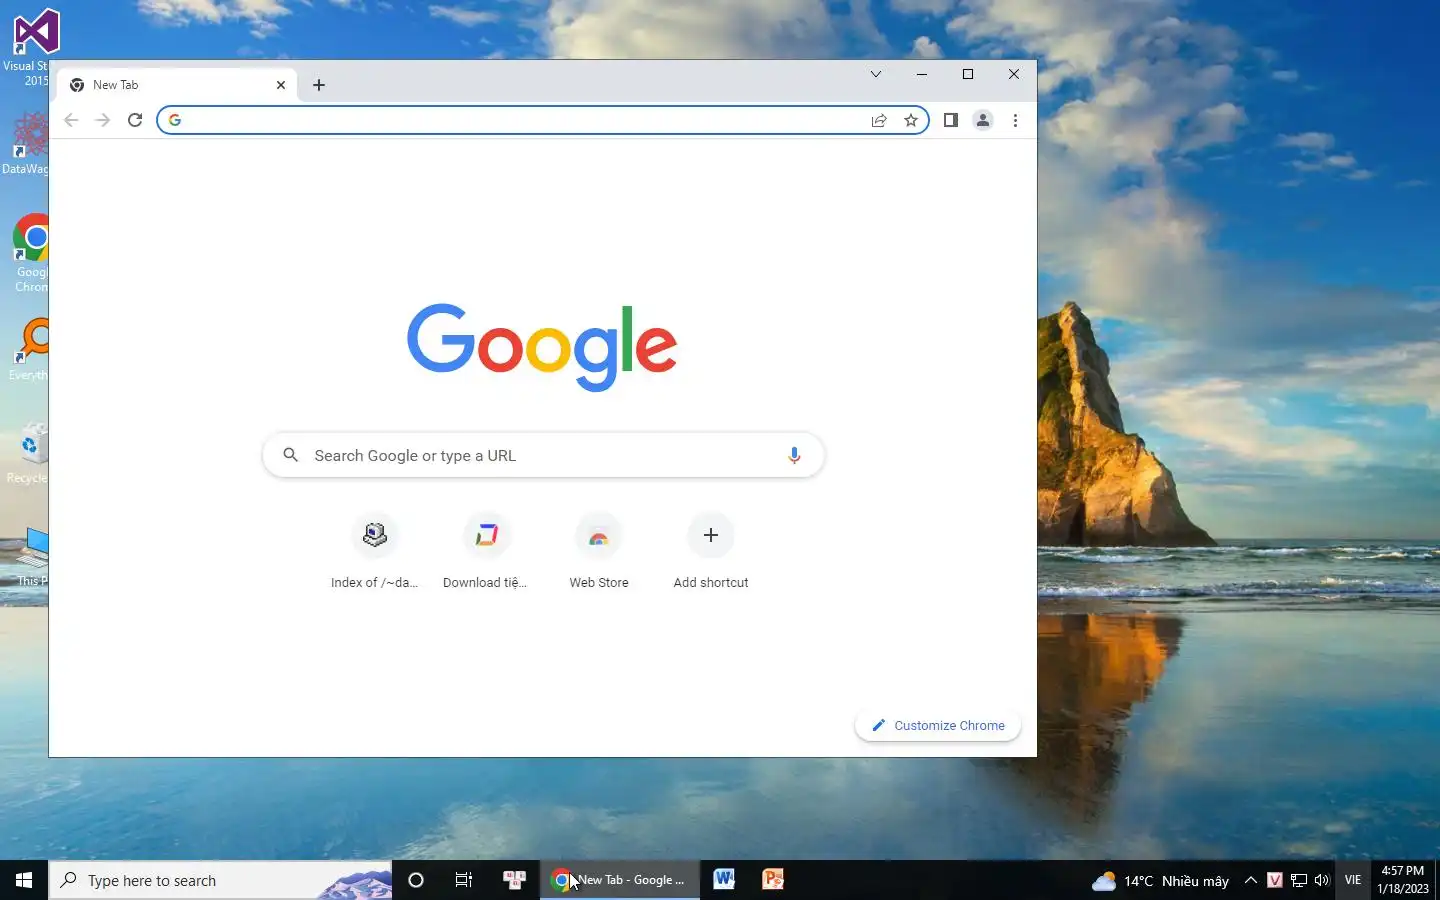This screenshot has width=1440, height=900.
Task: Click the magnifier icon in Google search box
Action: coord(290,455)
